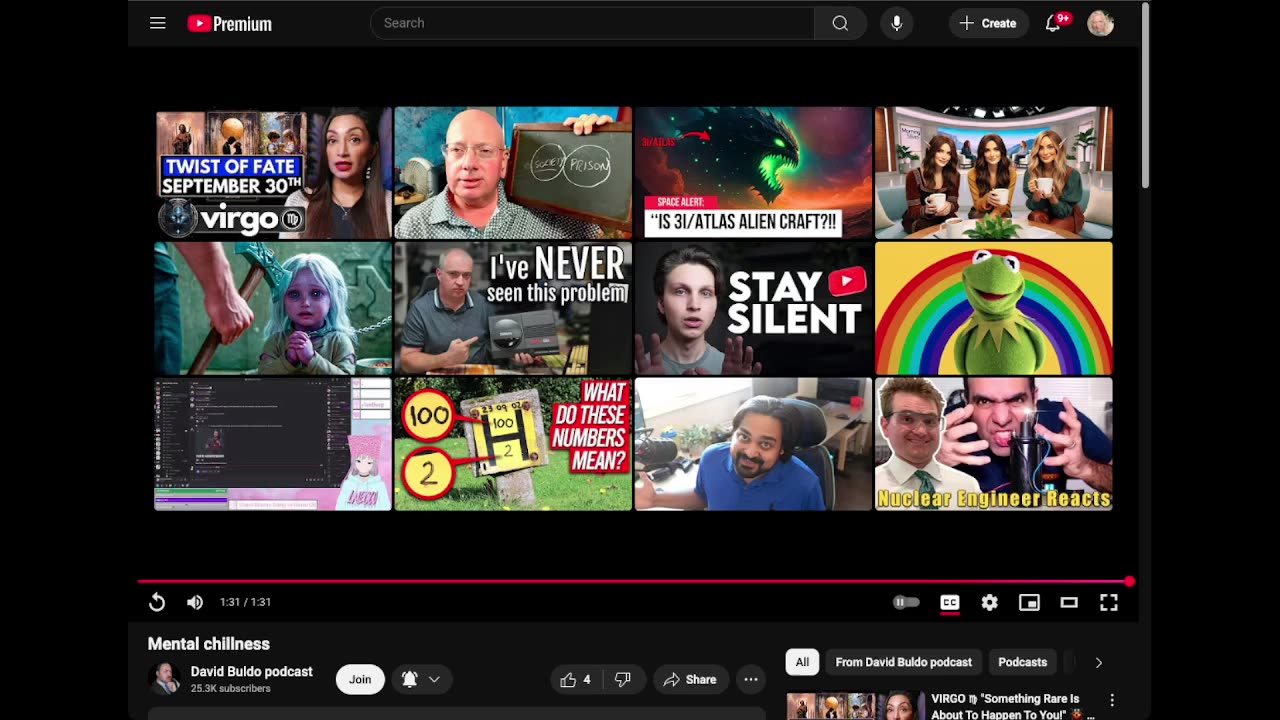
Task: Open video settings gear
Action: (989, 602)
